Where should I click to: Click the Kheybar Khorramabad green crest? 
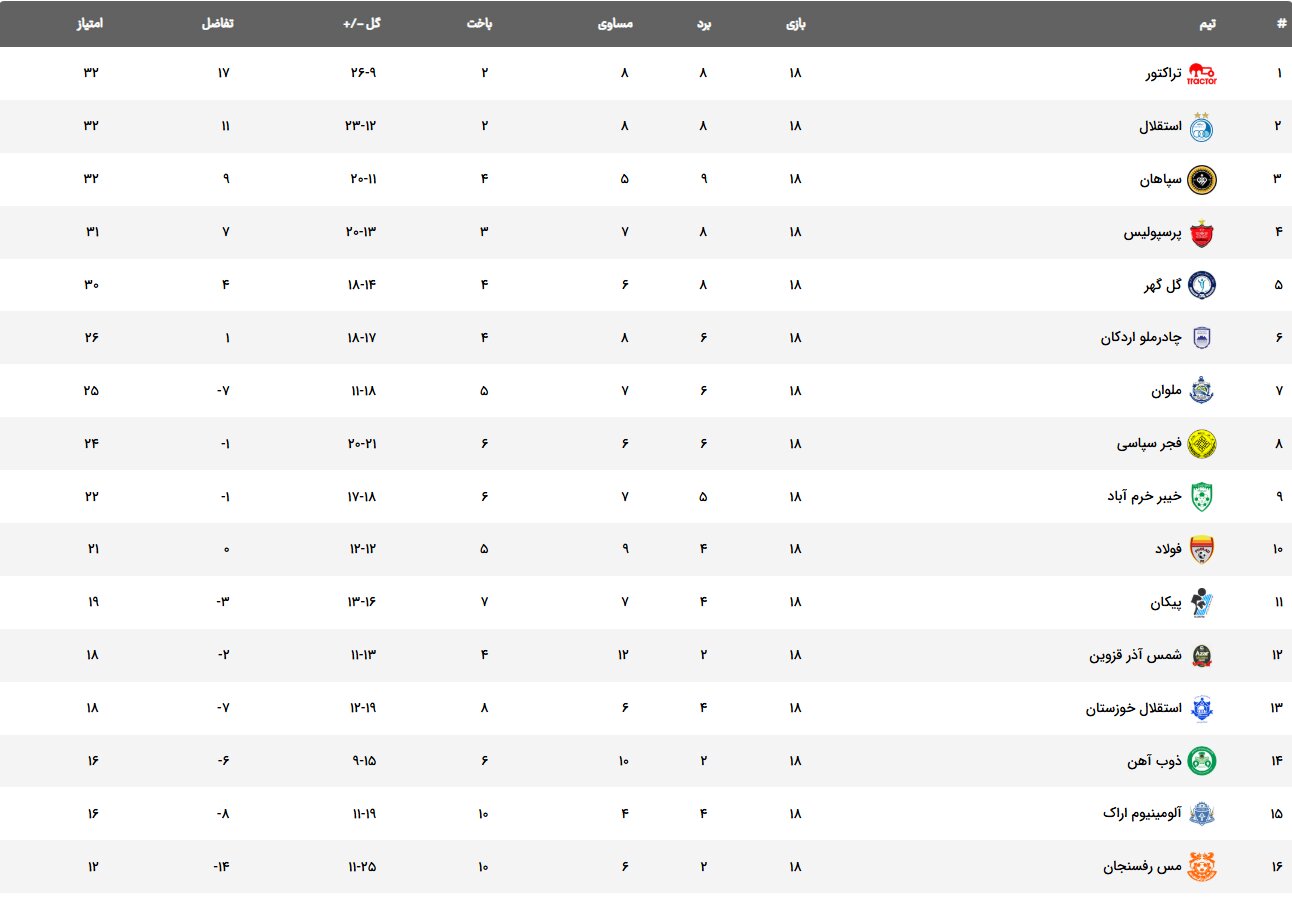click(x=1201, y=497)
